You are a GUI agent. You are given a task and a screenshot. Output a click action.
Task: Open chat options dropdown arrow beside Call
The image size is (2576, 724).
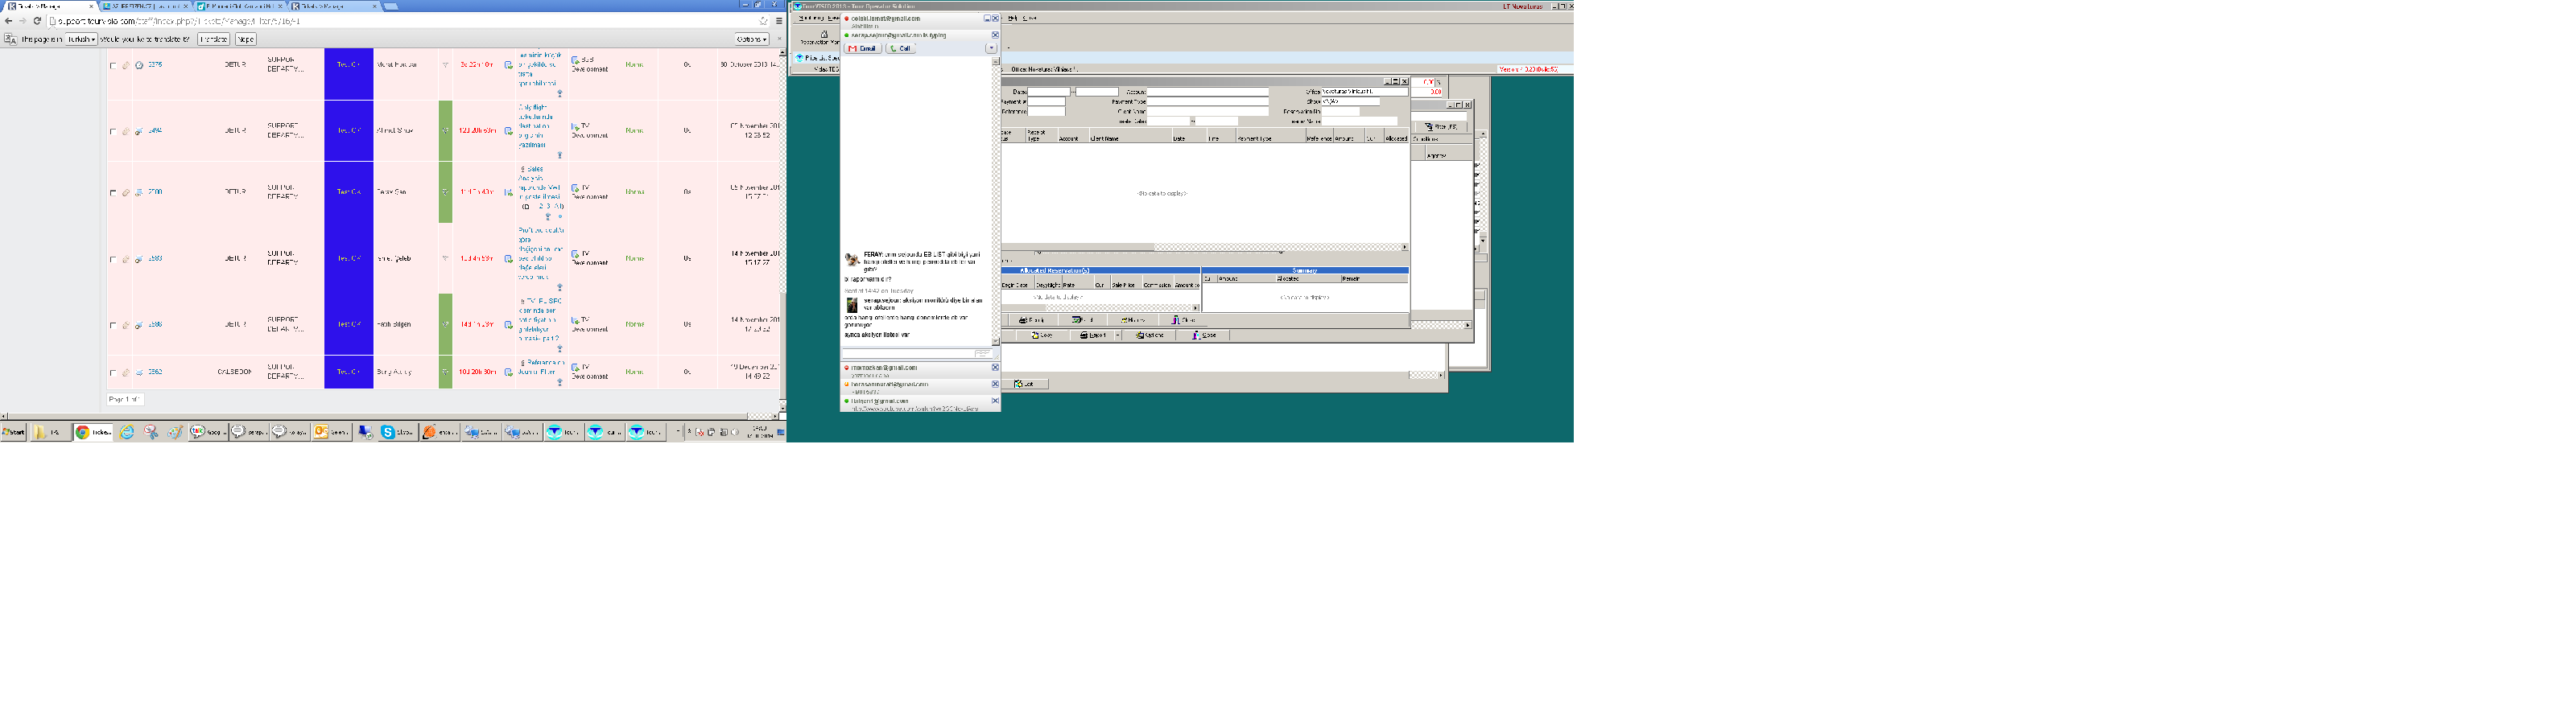pyautogui.click(x=991, y=48)
